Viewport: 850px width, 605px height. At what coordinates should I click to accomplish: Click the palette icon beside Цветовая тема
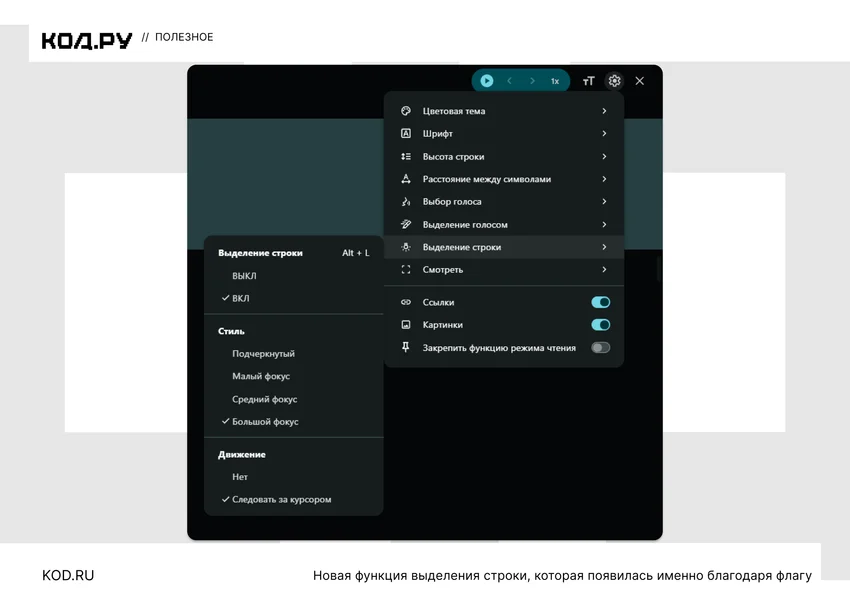click(405, 111)
